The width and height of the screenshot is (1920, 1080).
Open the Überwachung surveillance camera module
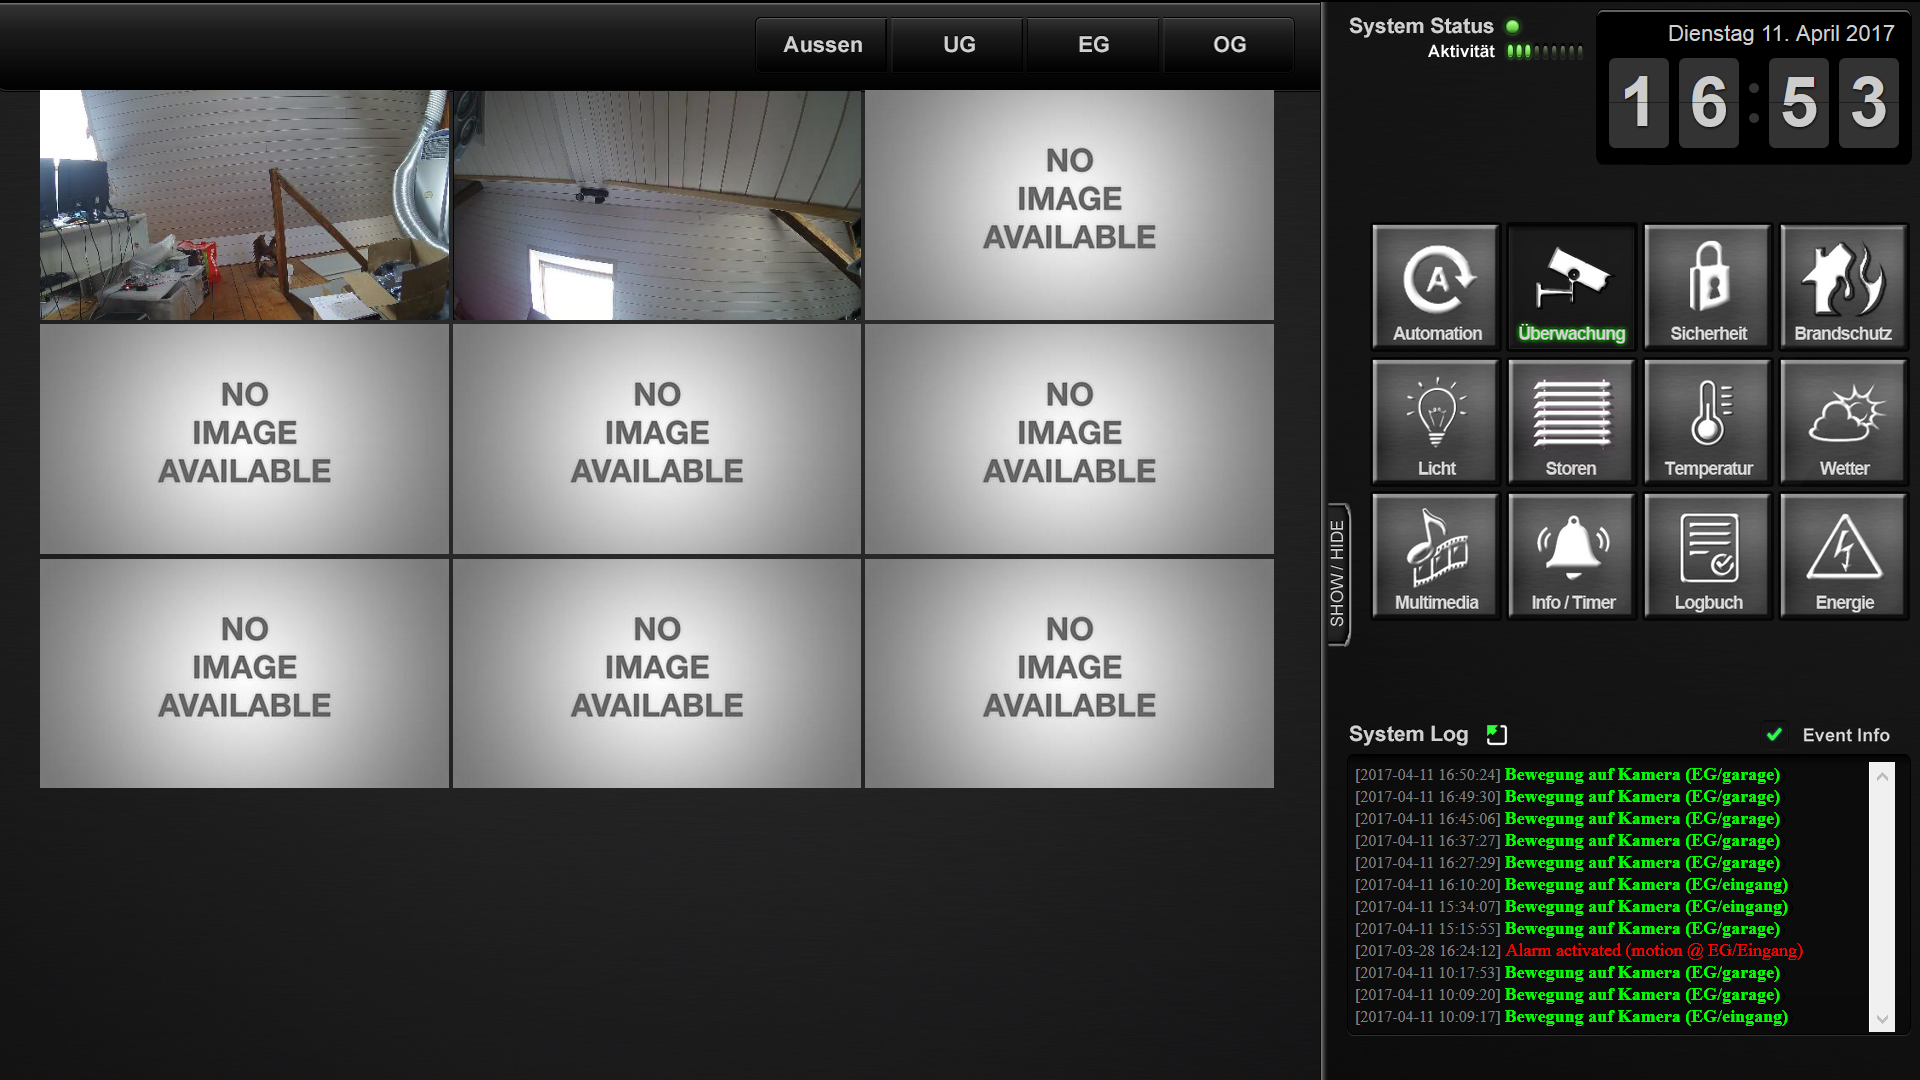pyautogui.click(x=1572, y=287)
